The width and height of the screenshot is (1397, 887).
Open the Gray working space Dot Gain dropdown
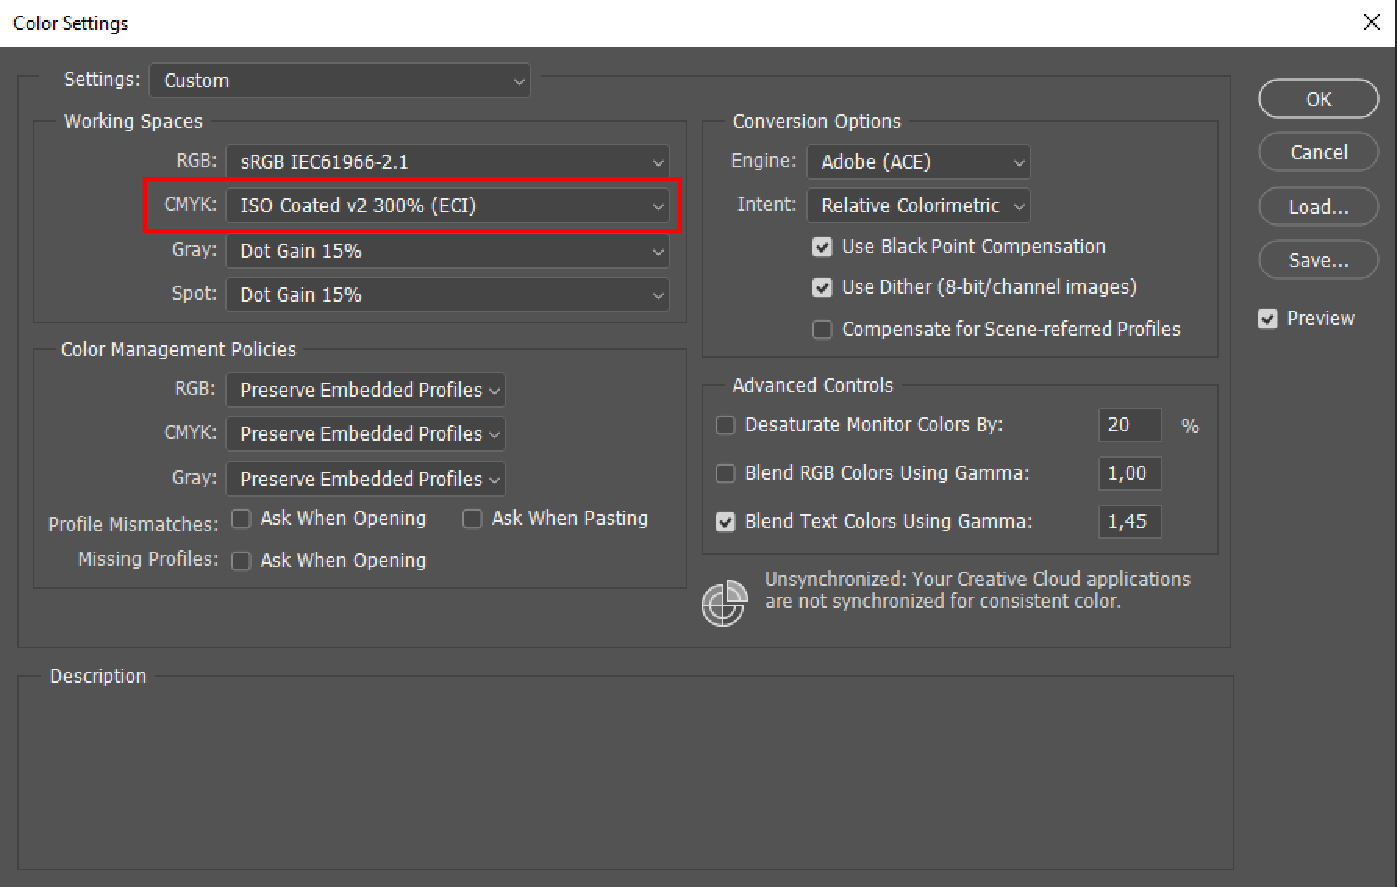(x=448, y=251)
